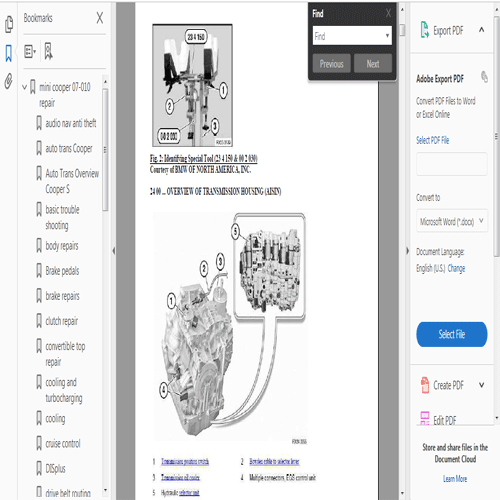Click the bookmark options list icon
This screenshot has height=500, width=500.
point(30,51)
